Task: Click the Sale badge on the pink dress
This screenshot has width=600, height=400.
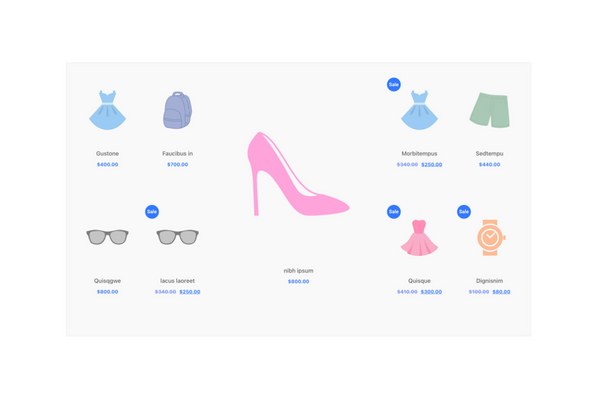Action: 393,211
